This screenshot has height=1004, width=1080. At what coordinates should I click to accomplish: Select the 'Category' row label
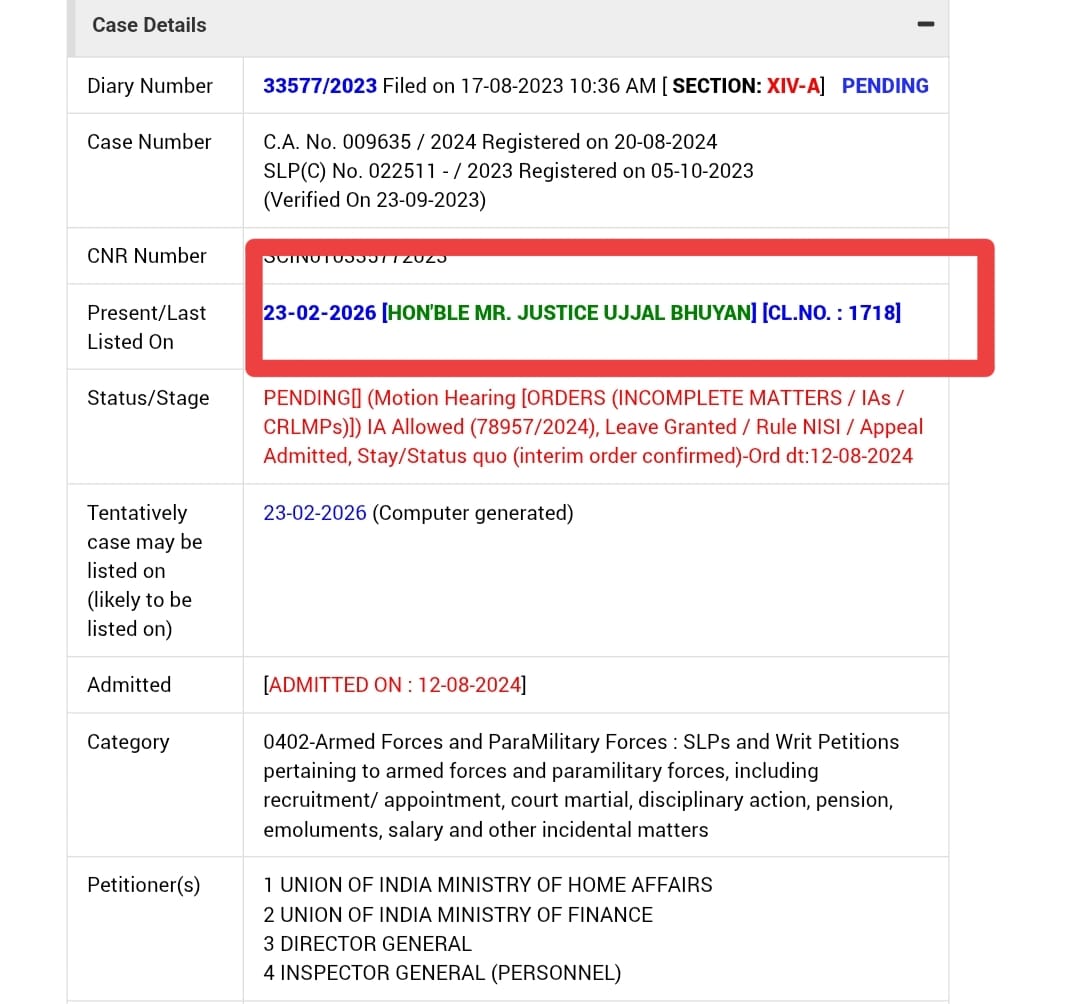coord(128,742)
